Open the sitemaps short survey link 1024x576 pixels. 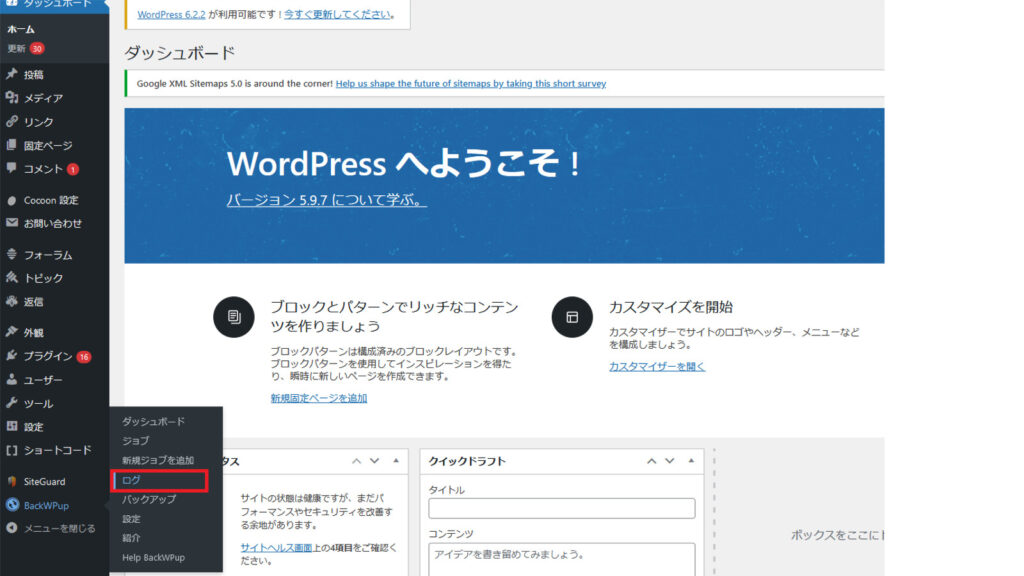(471, 84)
